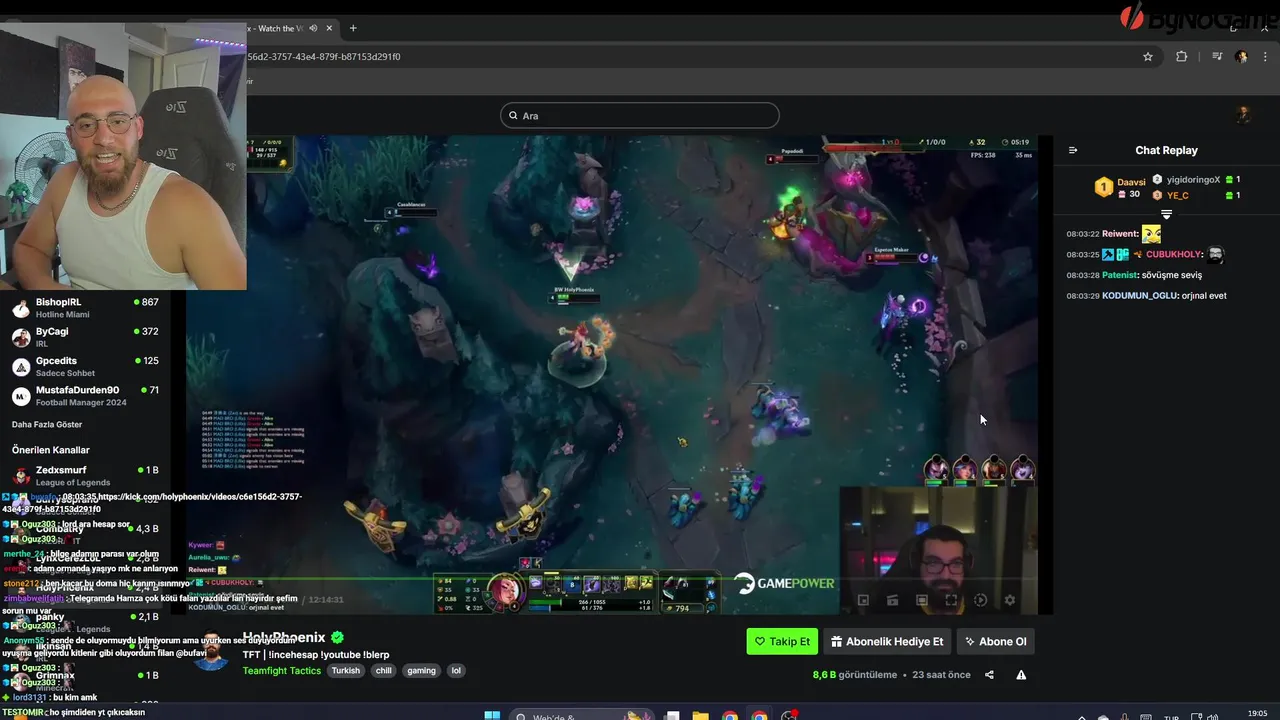Click the taskbar clock showing 19:05
1280x720 pixels.
coord(1258,714)
